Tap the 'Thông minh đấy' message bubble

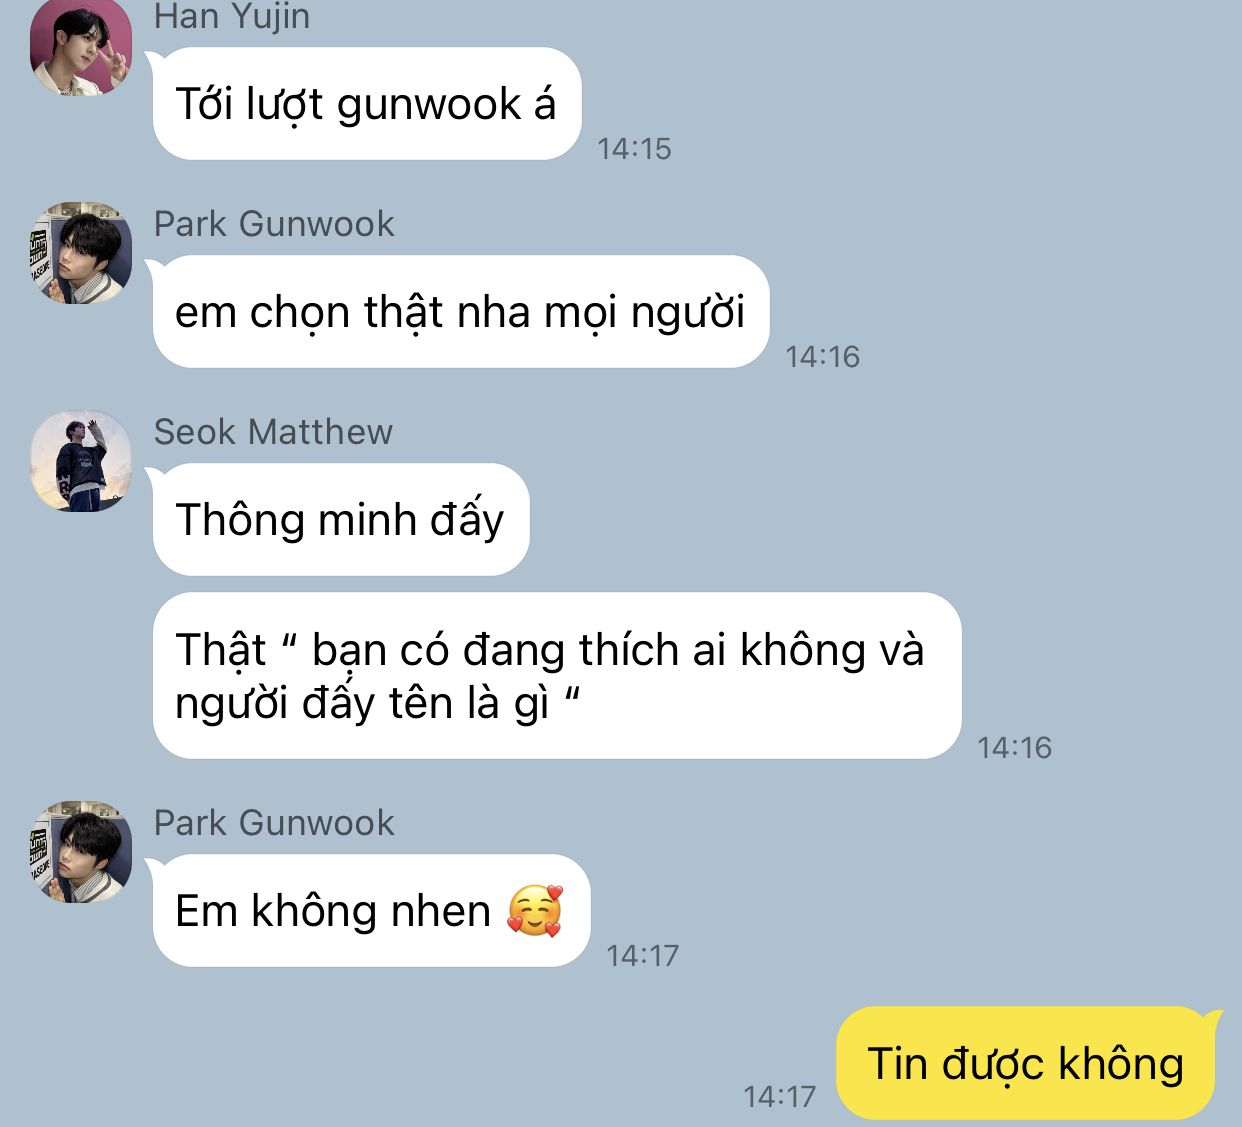(341, 520)
